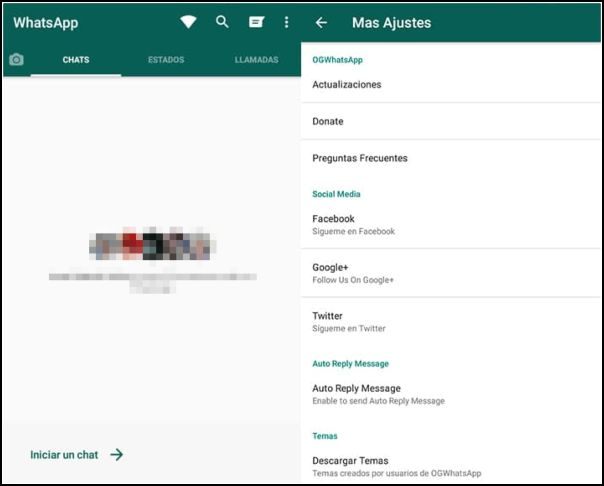
Task: Tap the OGWhatsApp section header
Action: coord(337,60)
